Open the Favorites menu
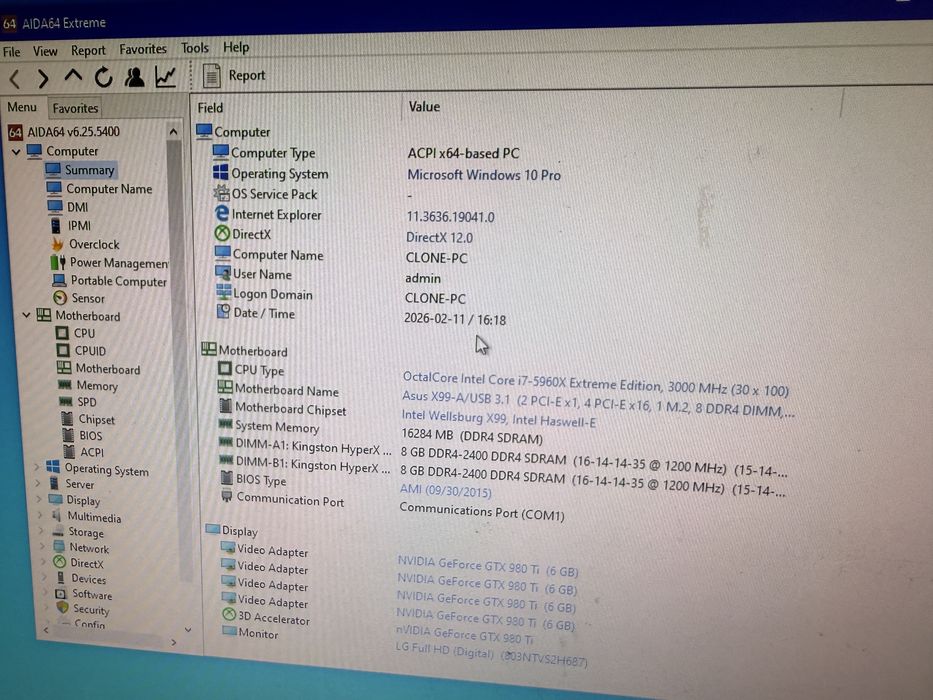Image resolution: width=933 pixels, height=700 pixels. pyautogui.click(x=143, y=49)
